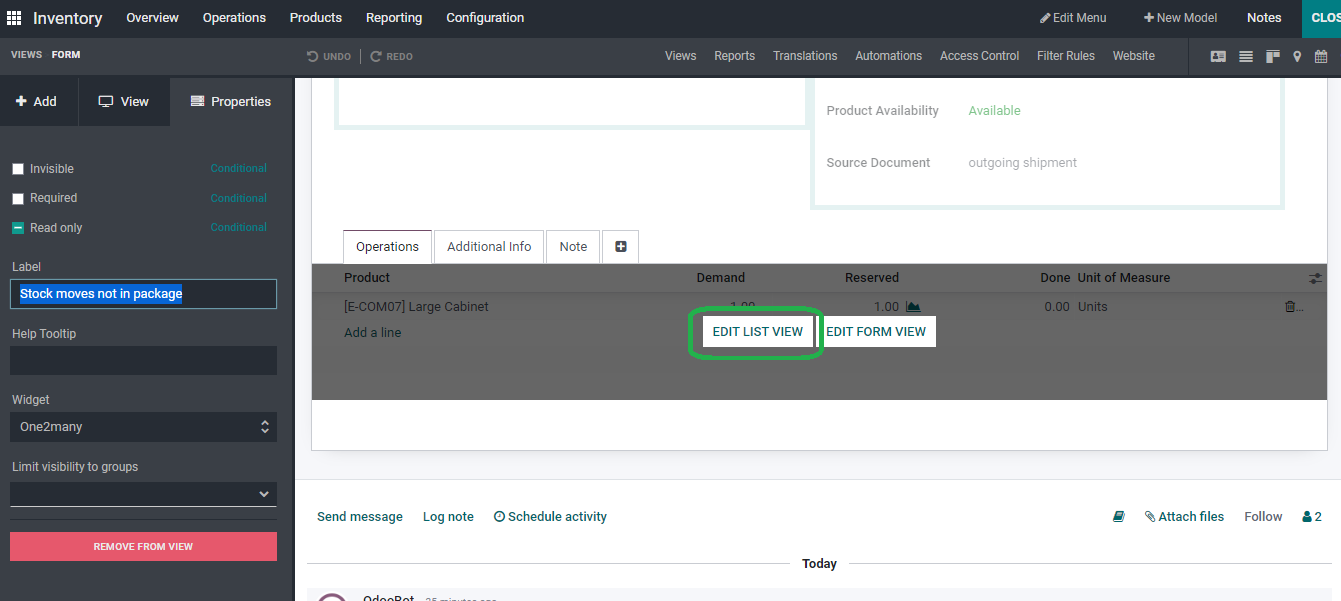The height and width of the screenshot is (601, 1341).
Task: Click the Views toolbar link
Action: point(680,56)
